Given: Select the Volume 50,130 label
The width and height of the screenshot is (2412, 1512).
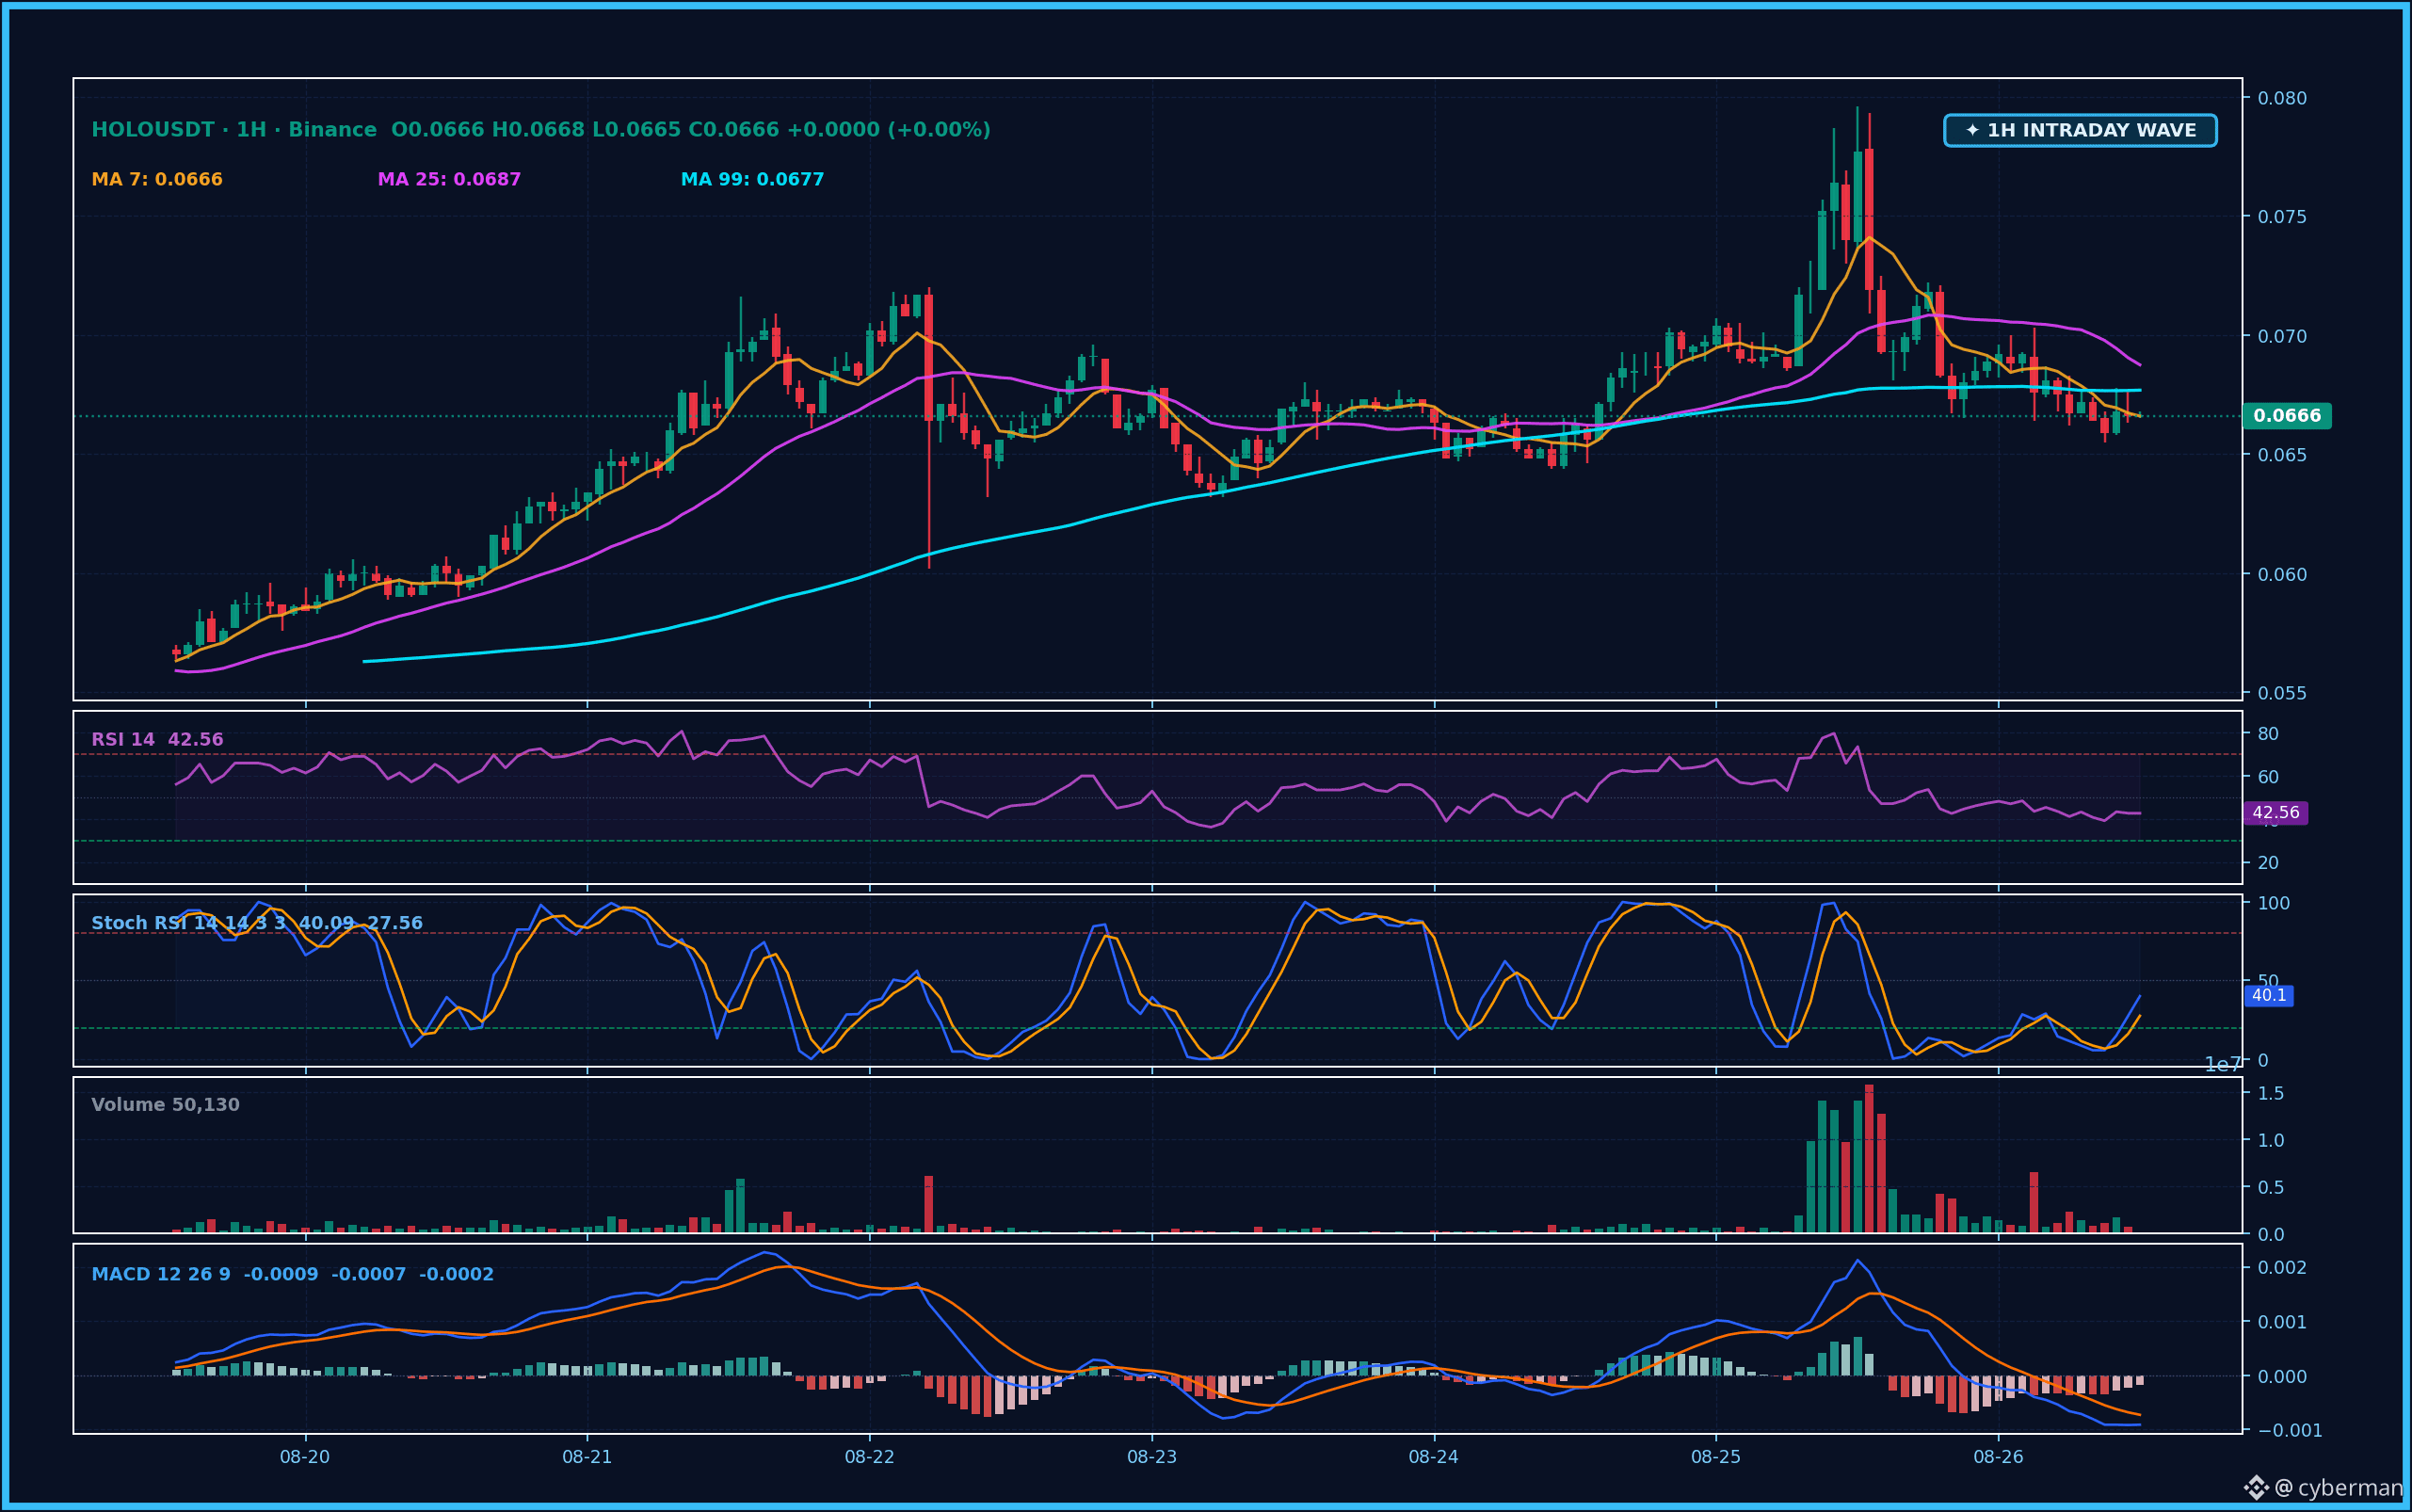Looking at the screenshot, I should [165, 1105].
